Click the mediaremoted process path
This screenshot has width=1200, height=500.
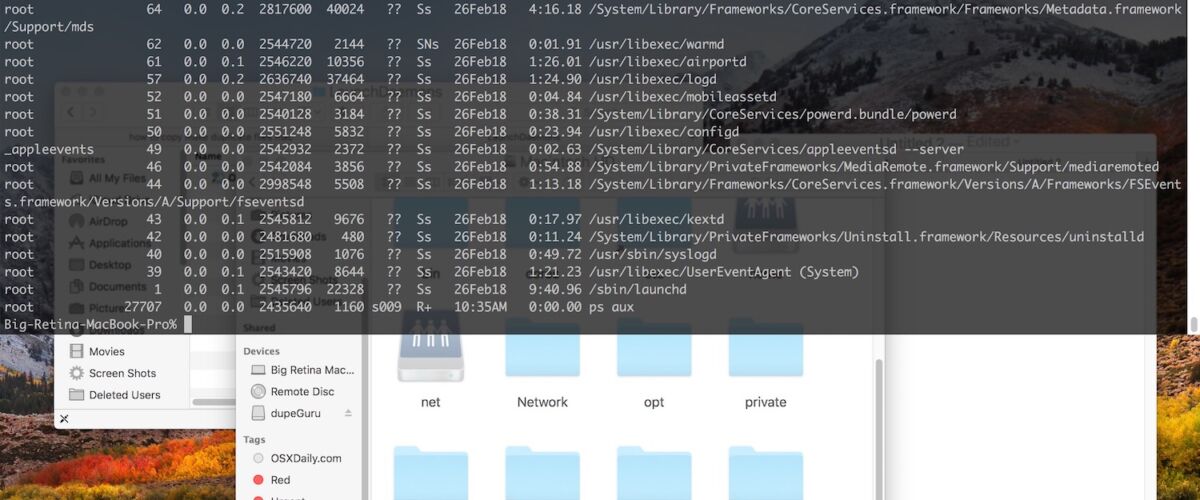(874, 167)
